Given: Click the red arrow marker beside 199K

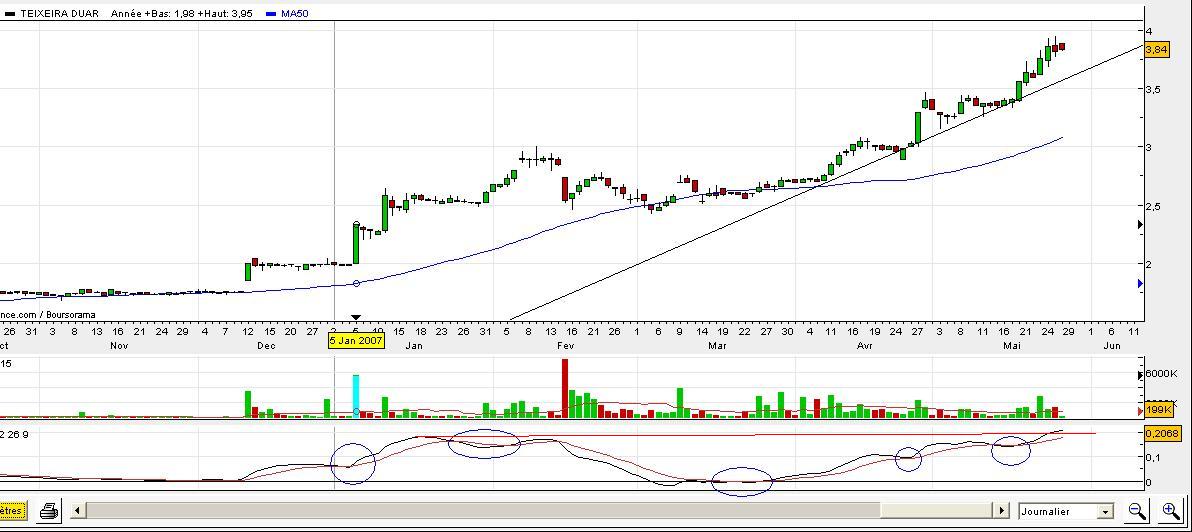Looking at the screenshot, I should click(x=1140, y=411).
